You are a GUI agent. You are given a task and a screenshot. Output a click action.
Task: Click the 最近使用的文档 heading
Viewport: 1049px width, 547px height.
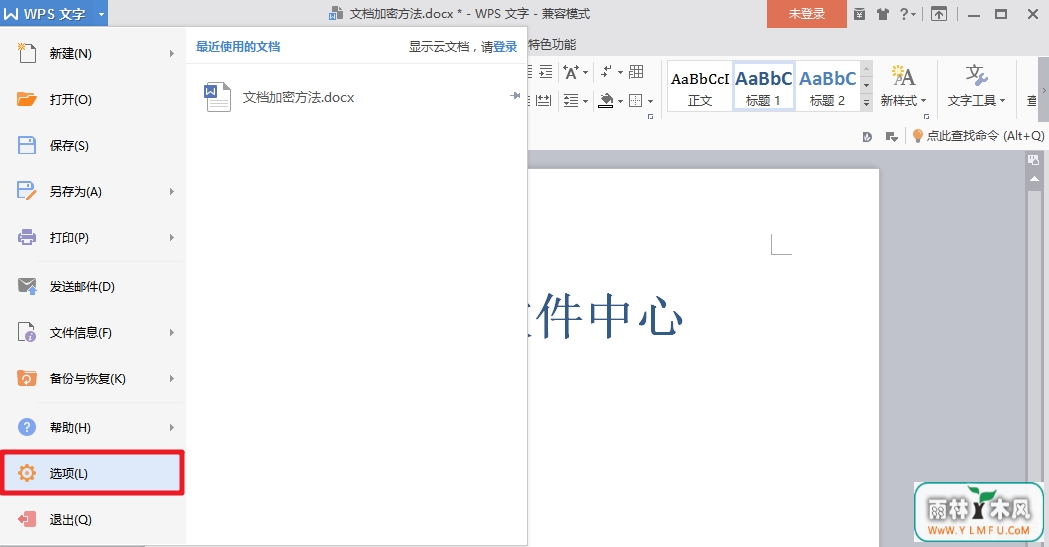point(238,47)
